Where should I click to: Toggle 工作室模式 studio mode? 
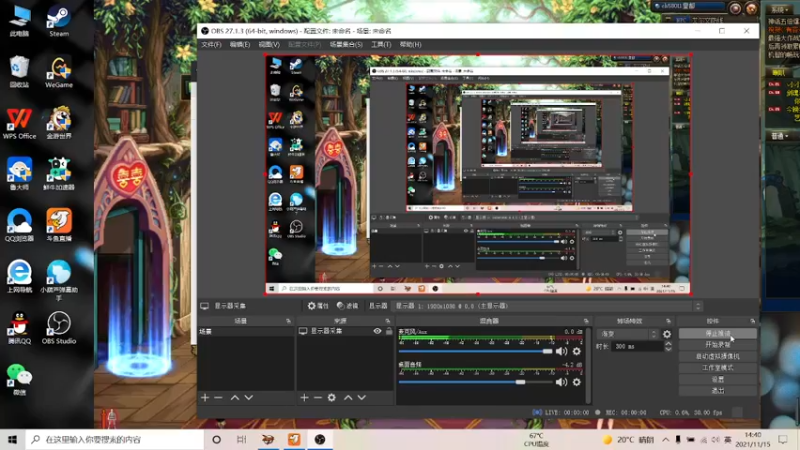(x=717, y=368)
